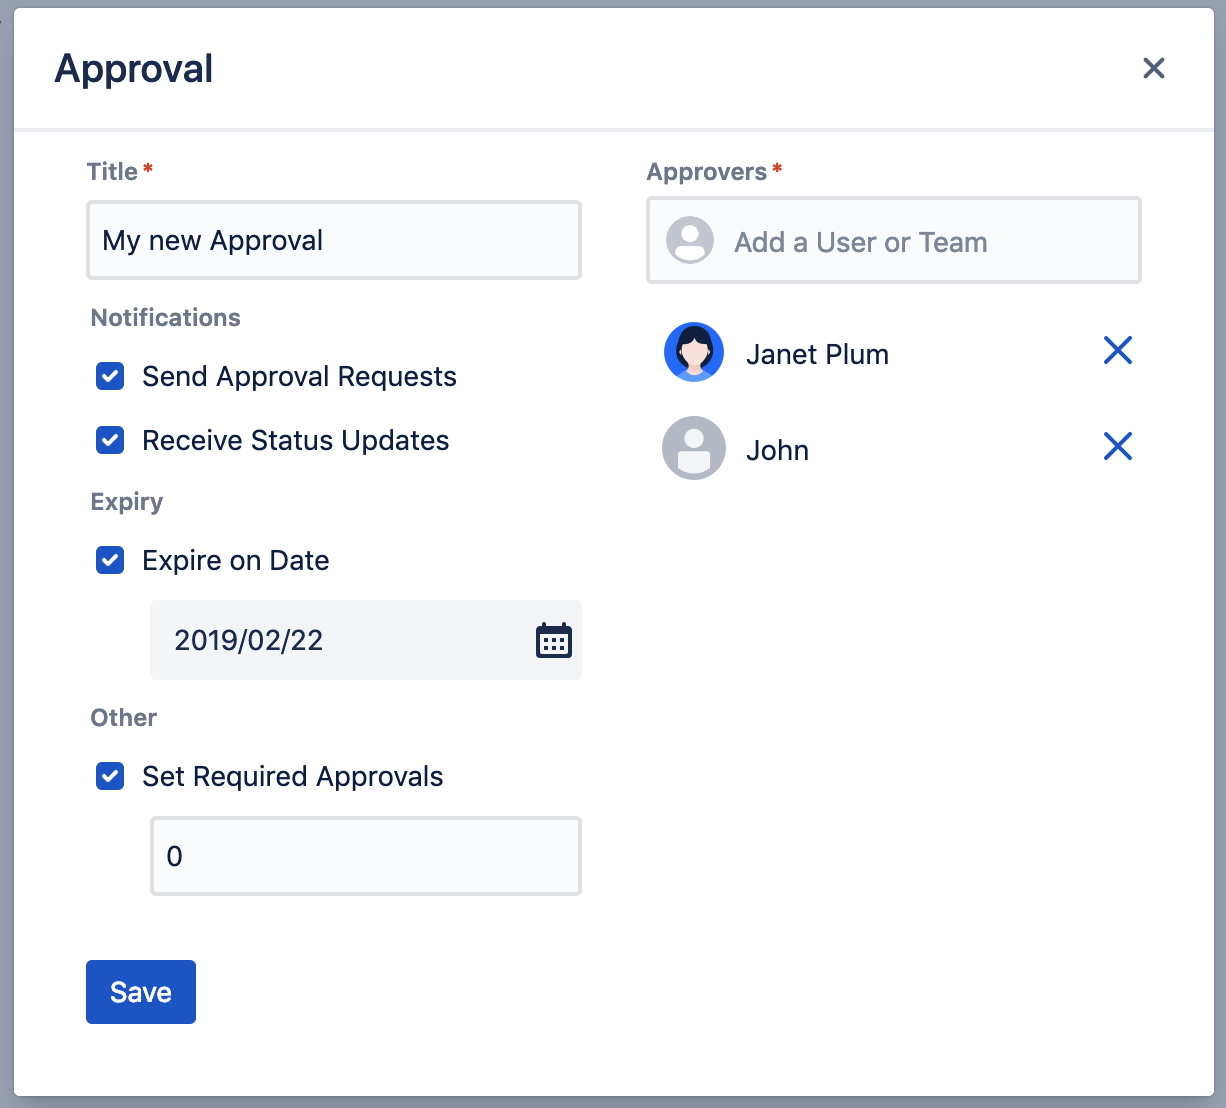1226x1108 pixels.
Task: Click the Approvers field label
Action: pos(707,172)
